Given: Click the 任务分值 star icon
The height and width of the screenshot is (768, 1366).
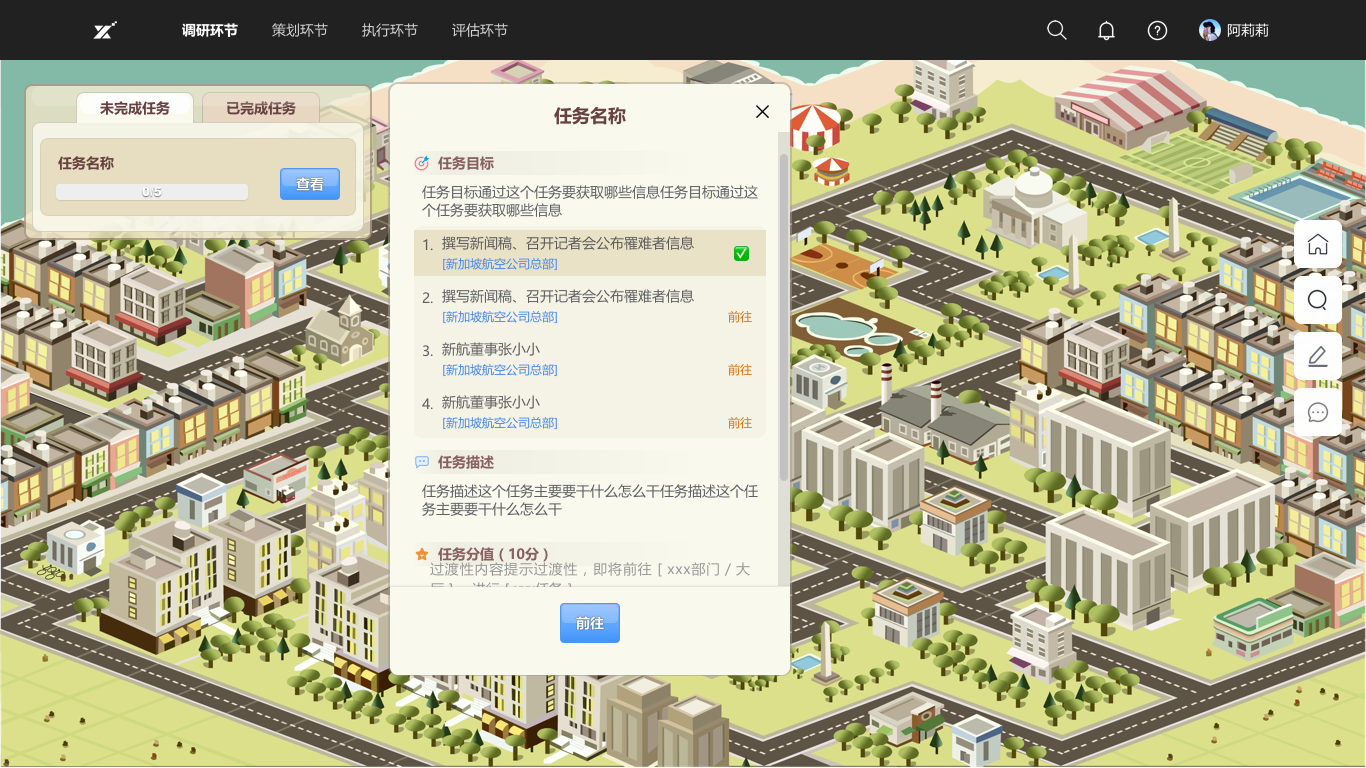Looking at the screenshot, I should (422, 554).
